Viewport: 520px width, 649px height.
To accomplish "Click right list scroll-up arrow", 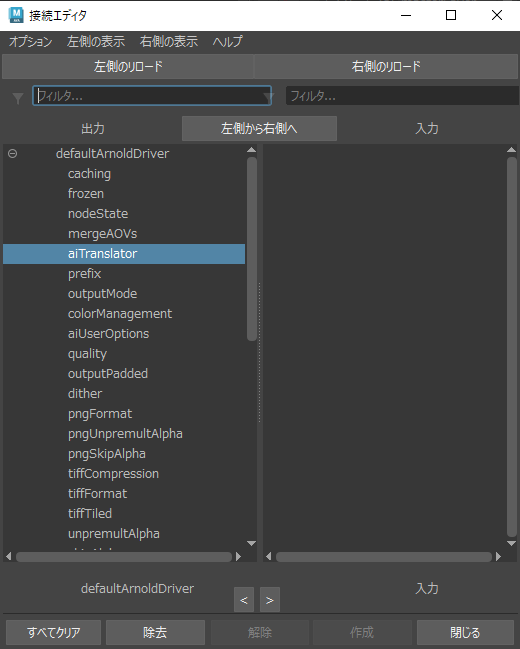I will tap(511, 150).
